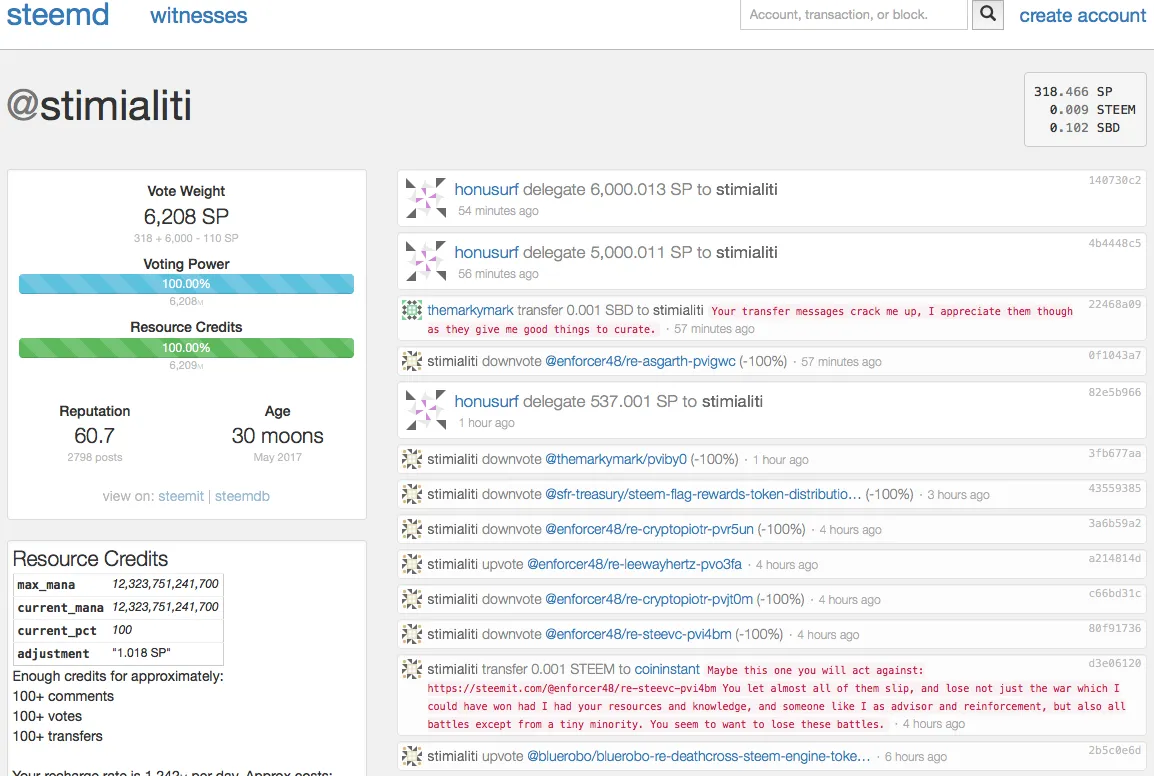
Task: Click stimialiti avatar on re-cryptopiotr-pvjt0m row
Action: click(412, 599)
